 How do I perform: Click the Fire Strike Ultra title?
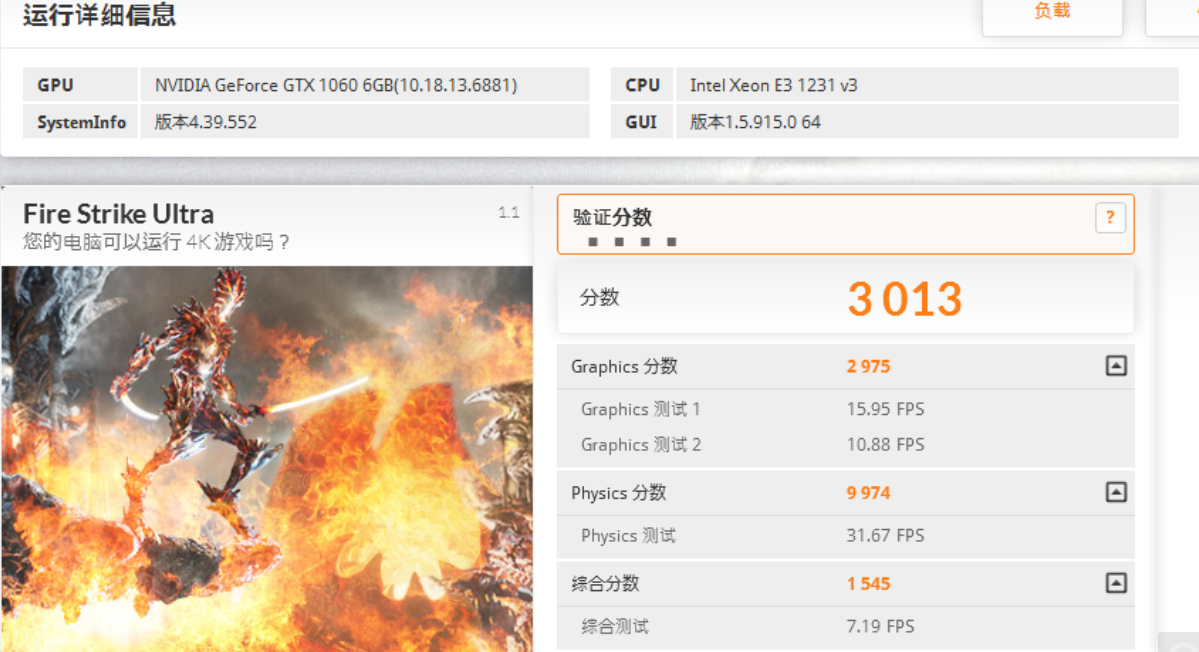119,214
